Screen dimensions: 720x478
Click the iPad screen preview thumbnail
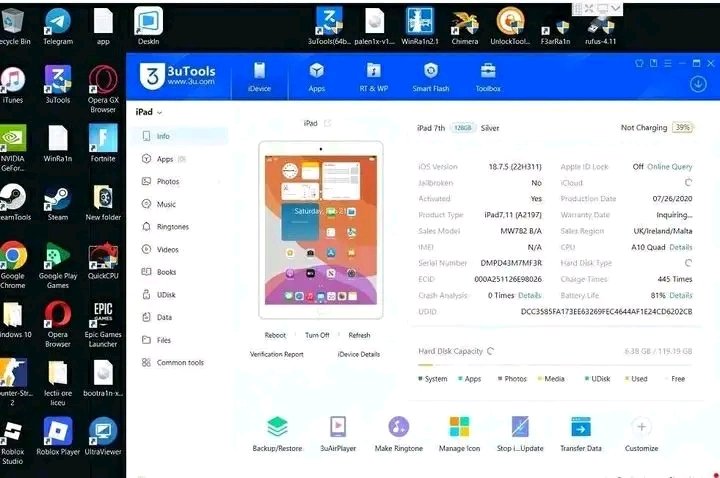click(x=321, y=230)
